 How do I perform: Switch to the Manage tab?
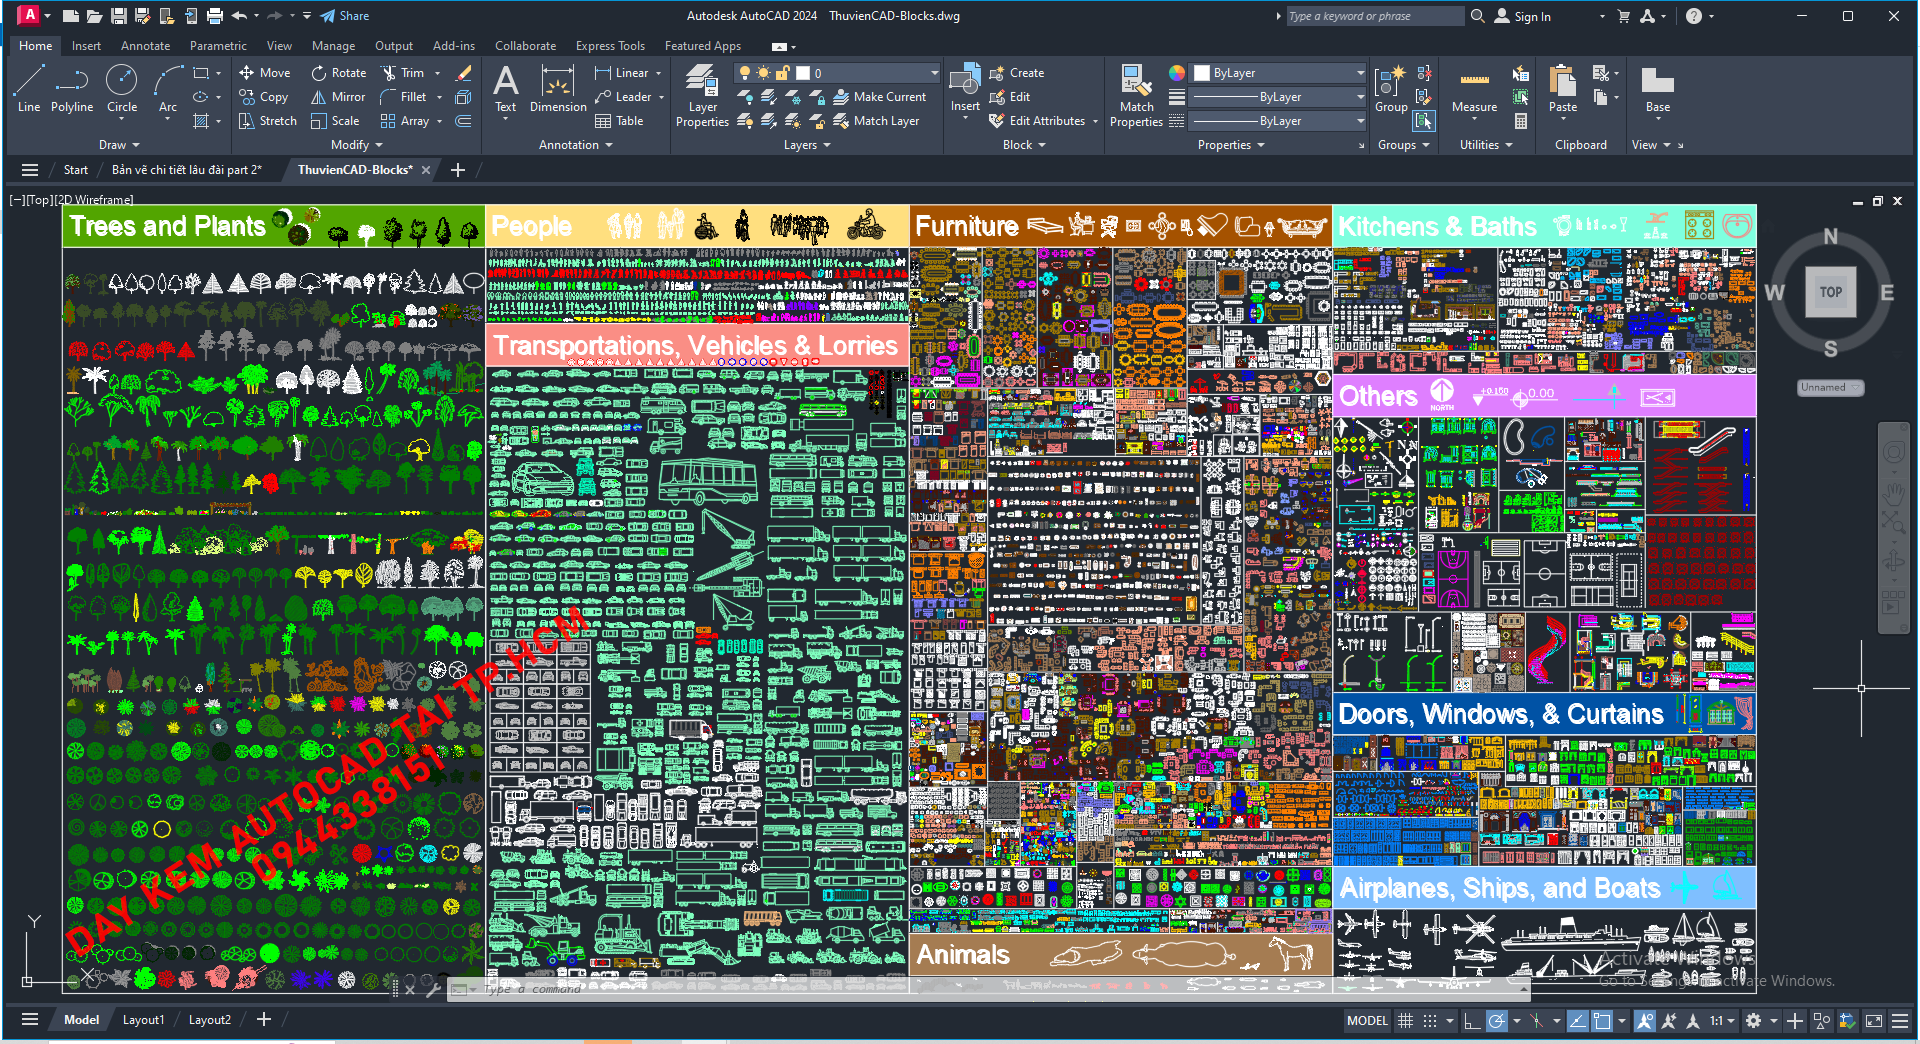point(333,46)
